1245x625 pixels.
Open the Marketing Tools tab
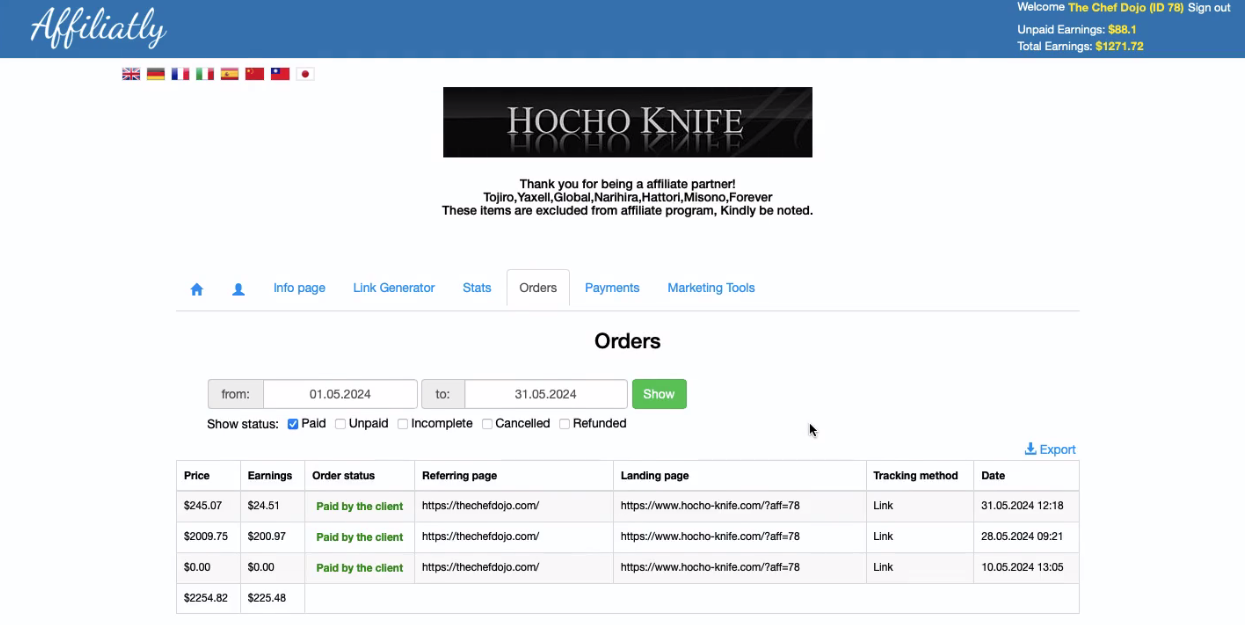pos(711,288)
